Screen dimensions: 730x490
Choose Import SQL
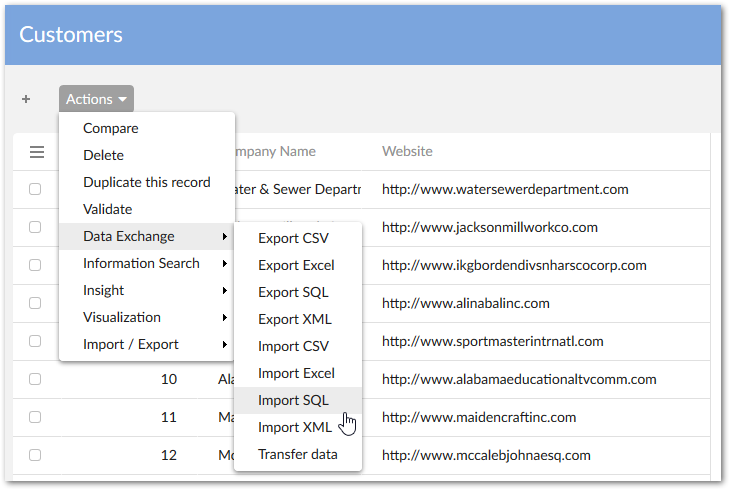click(x=298, y=400)
